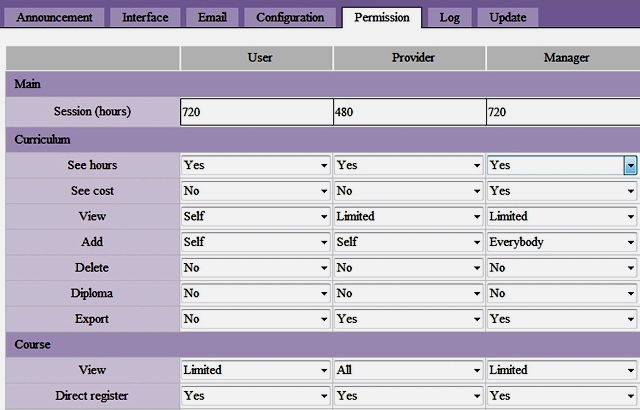The height and width of the screenshot is (410, 640).
Task: Open Provider Course View dropdown showing All
Action: coord(409,370)
